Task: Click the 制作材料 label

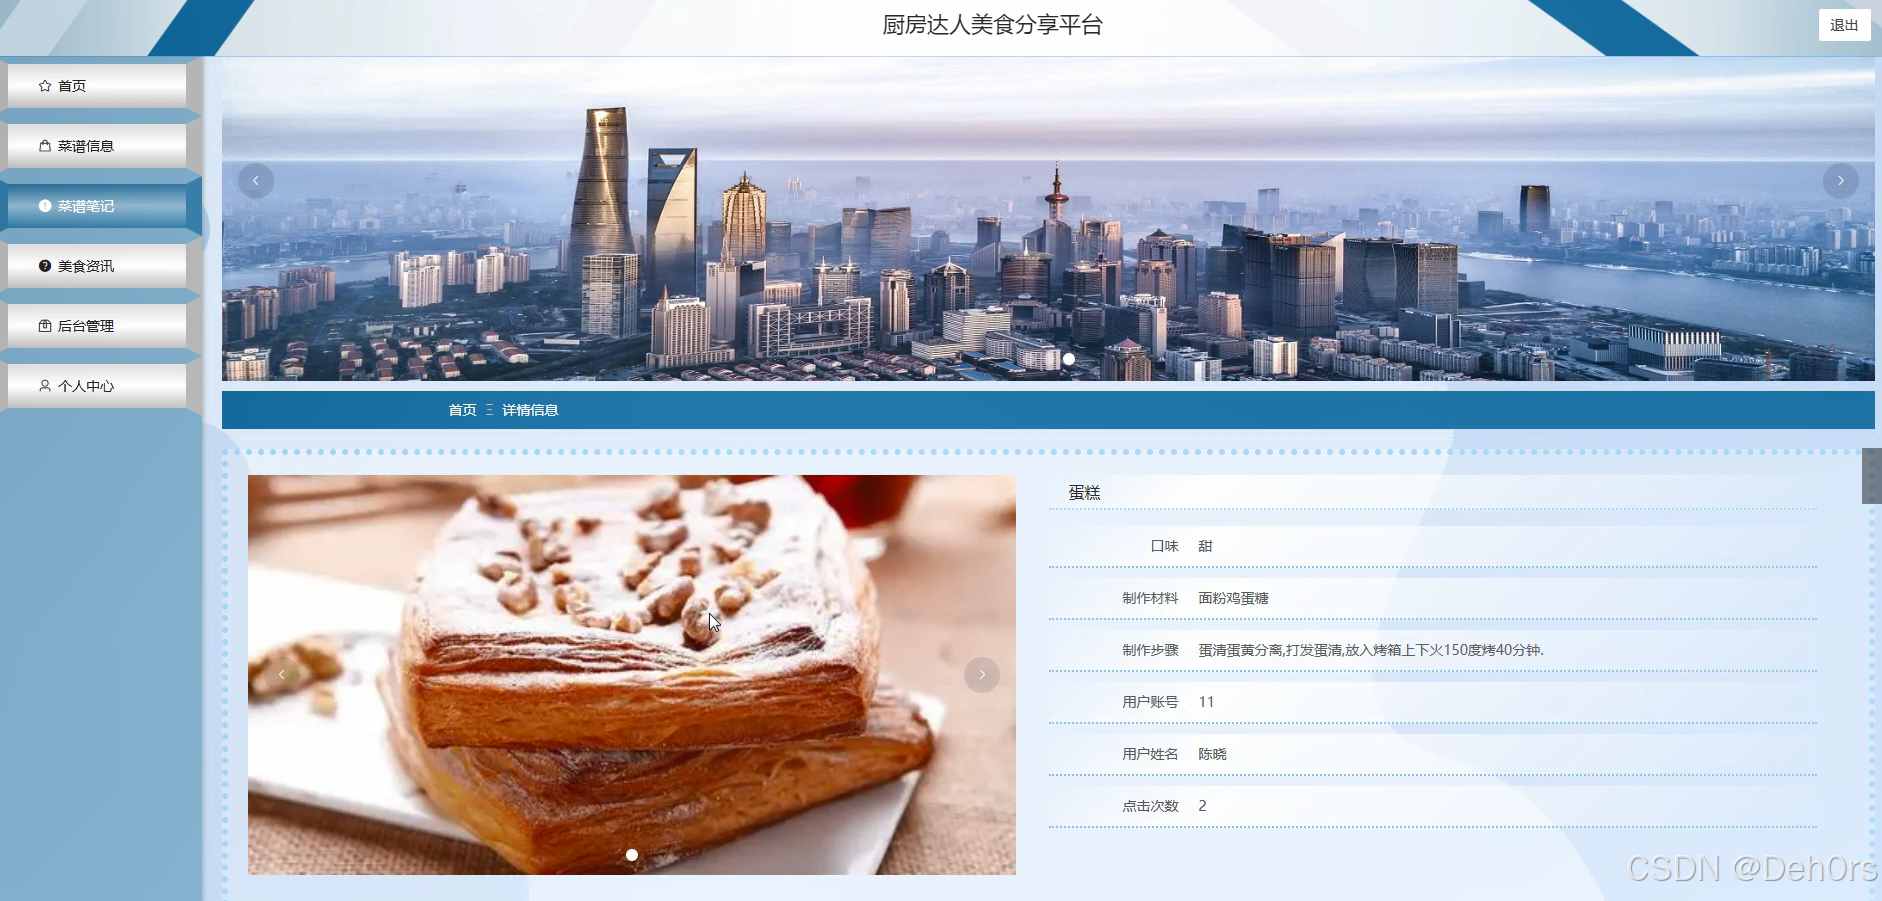Action: (1150, 598)
